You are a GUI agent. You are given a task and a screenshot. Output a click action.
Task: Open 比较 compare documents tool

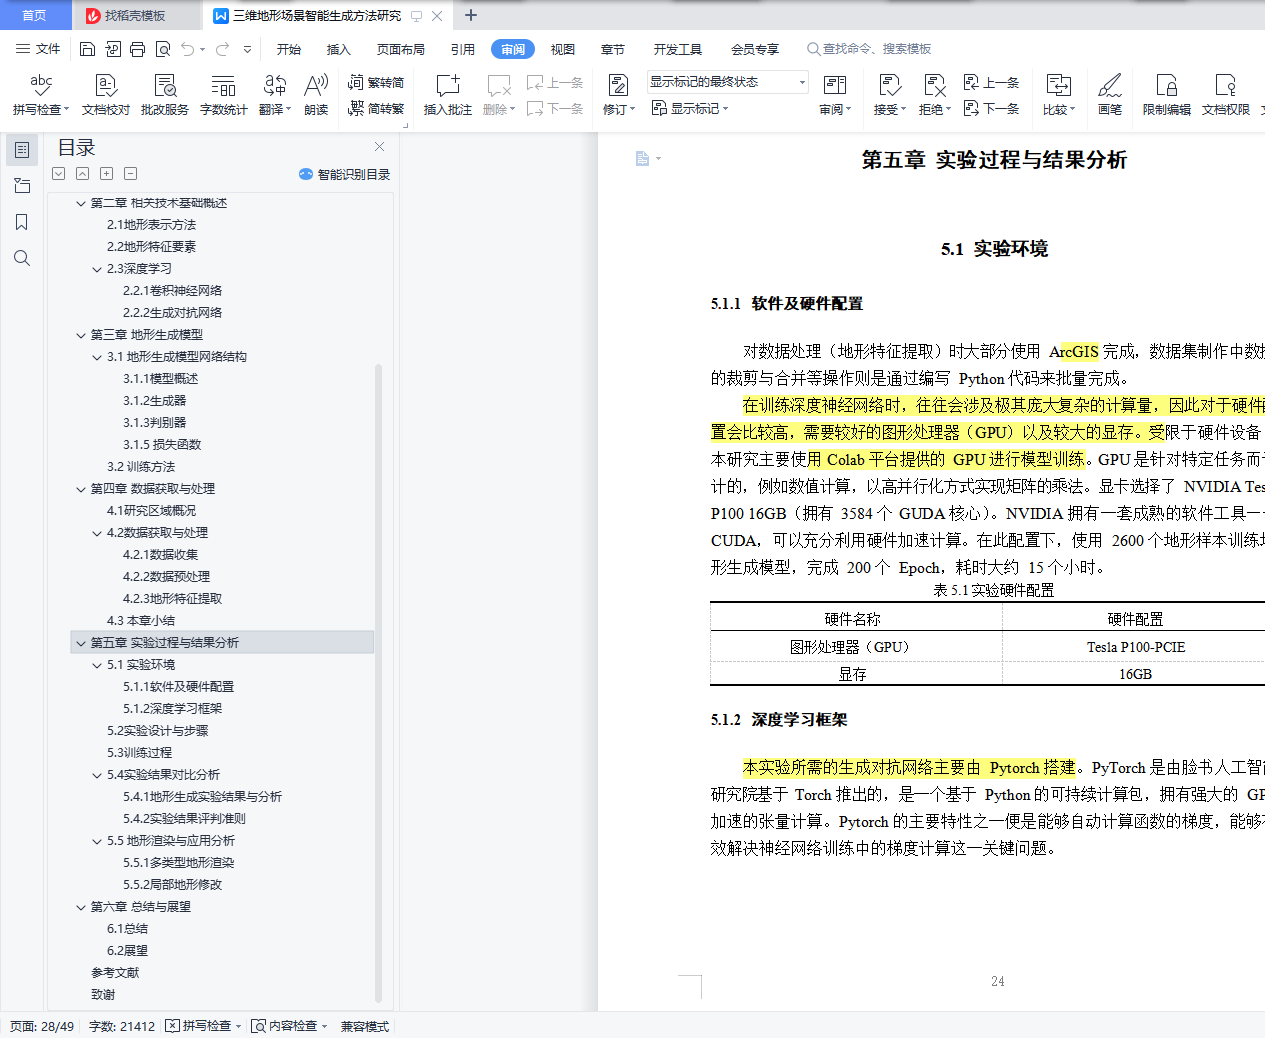1058,95
